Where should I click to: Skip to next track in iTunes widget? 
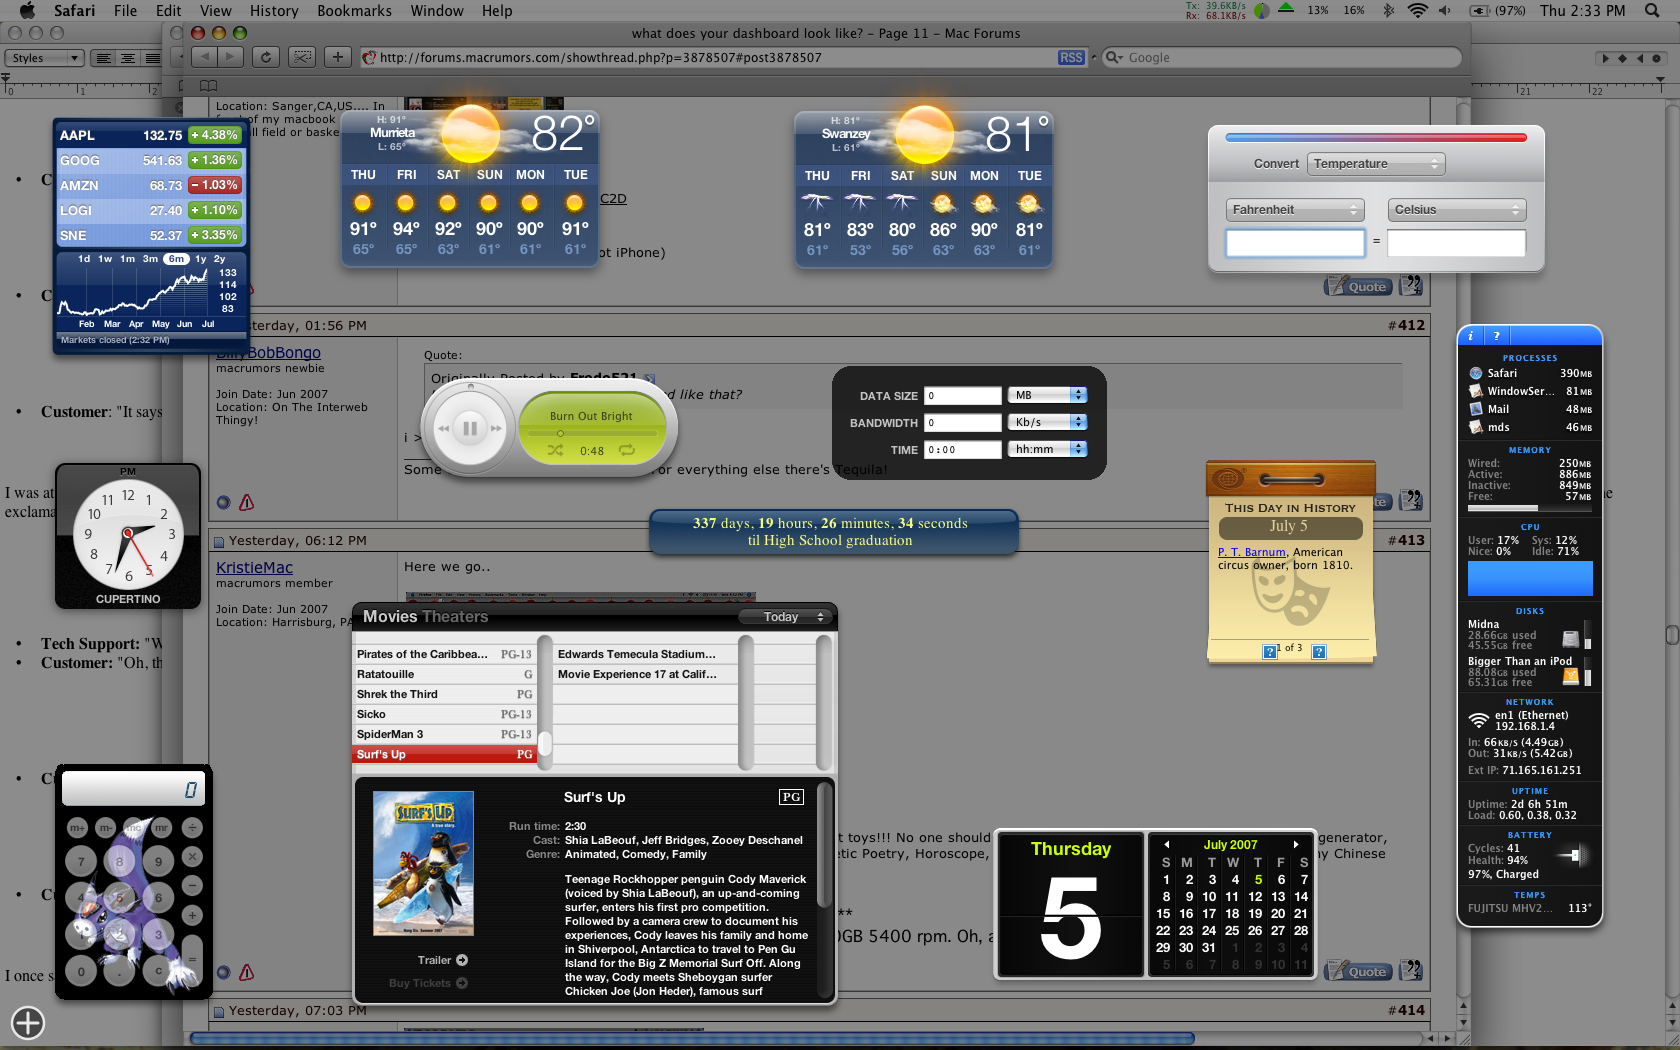coord(496,428)
